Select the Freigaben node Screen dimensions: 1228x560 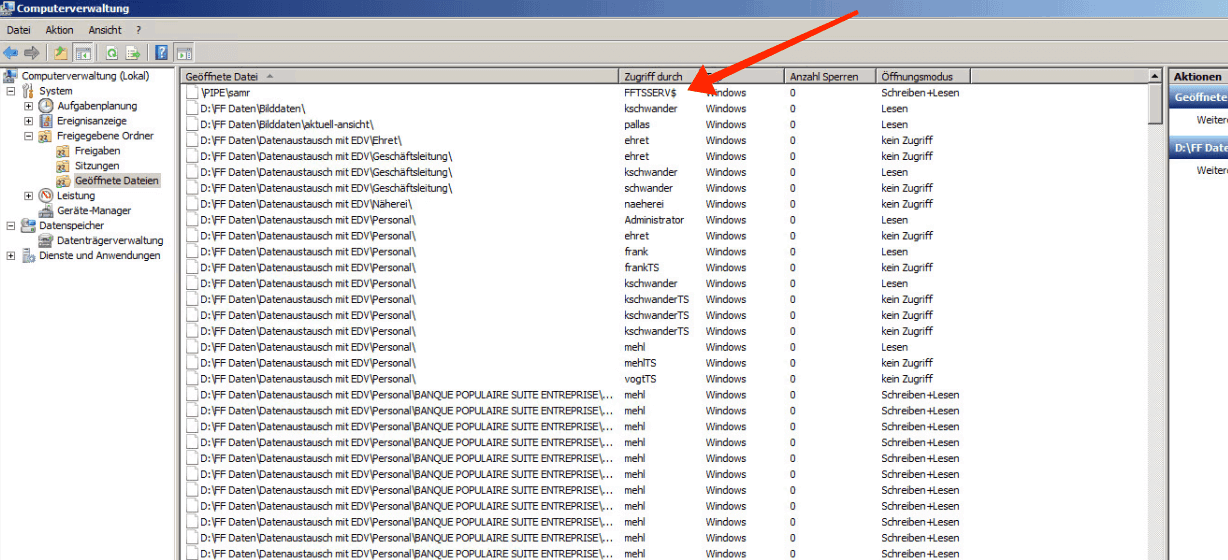coord(97,151)
